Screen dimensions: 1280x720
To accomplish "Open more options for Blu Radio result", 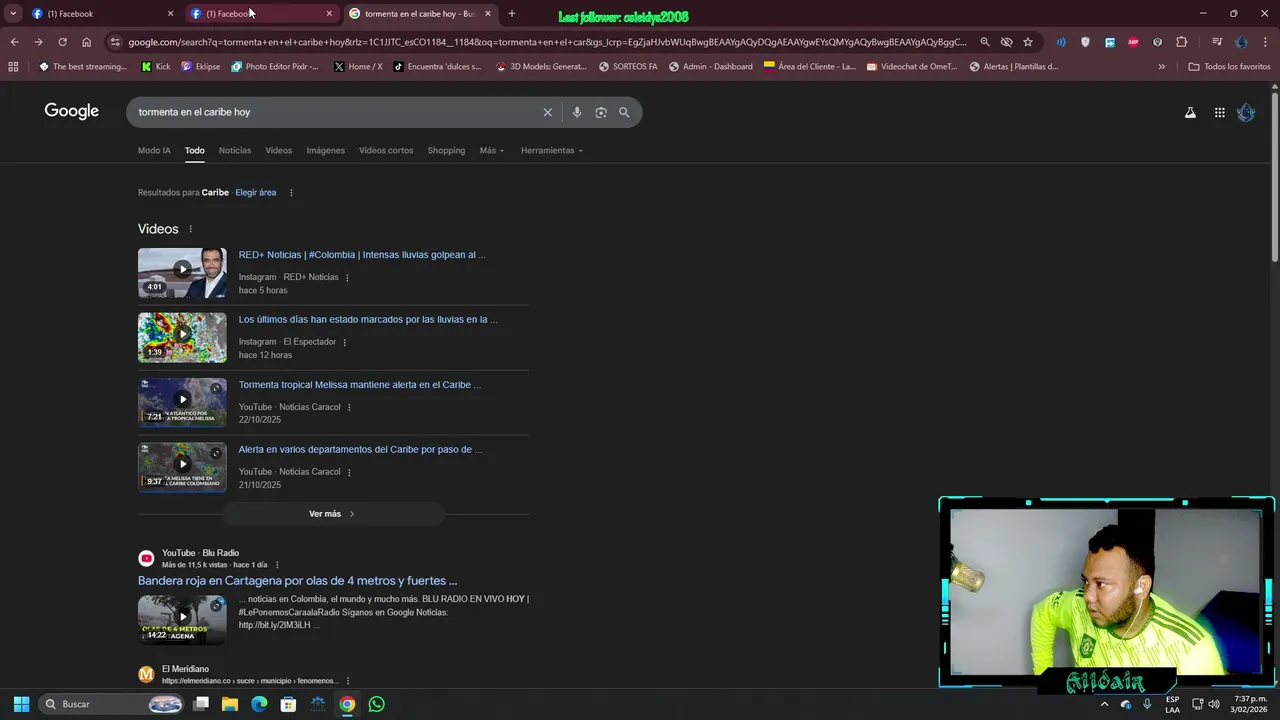I will [277, 565].
